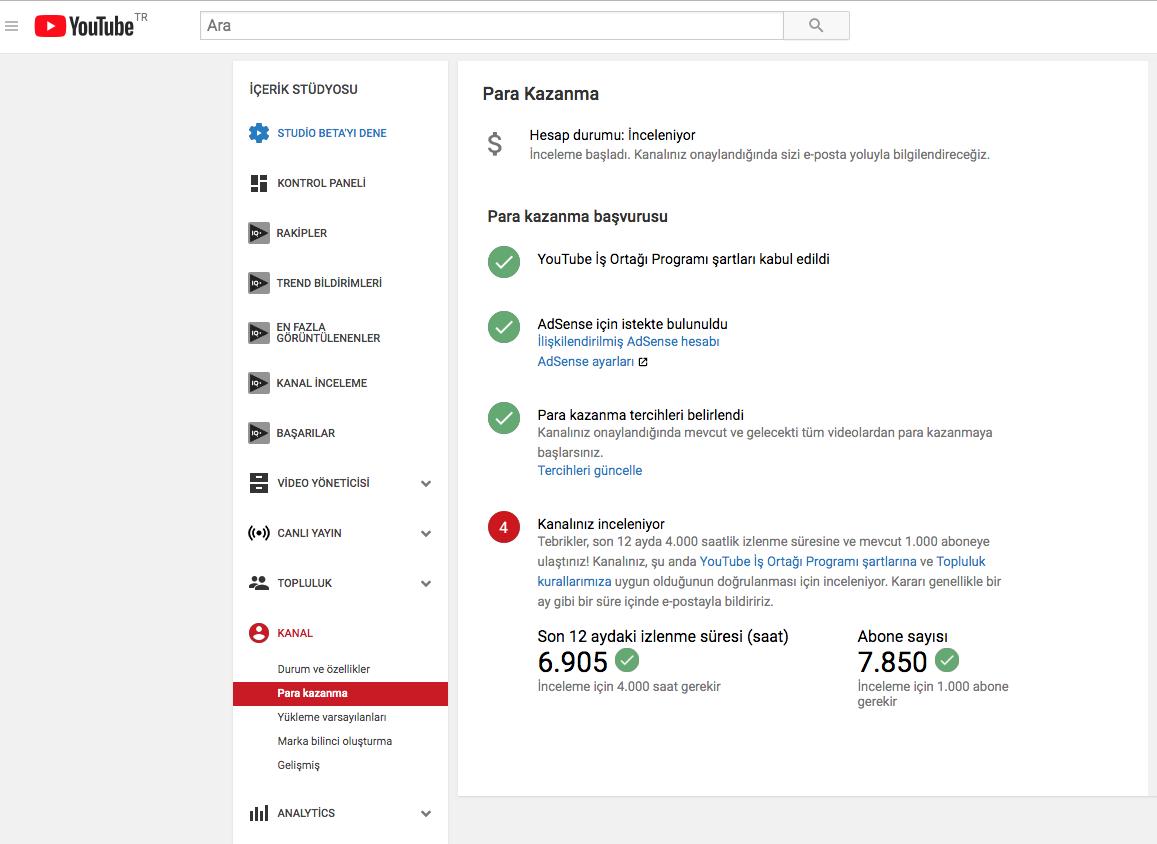Screen dimensions: 1157x844
Task: Click the En Fazla Görüntülenenler IQ icon
Action: pos(259,333)
